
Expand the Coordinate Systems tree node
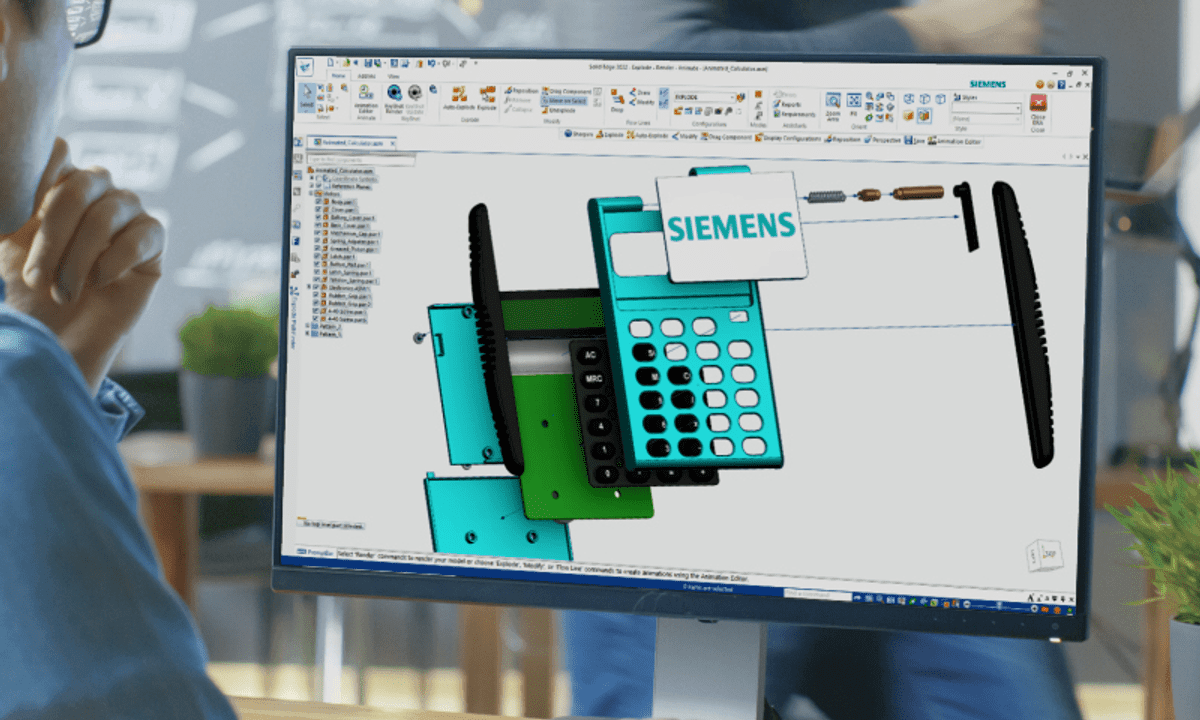[313, 177]
